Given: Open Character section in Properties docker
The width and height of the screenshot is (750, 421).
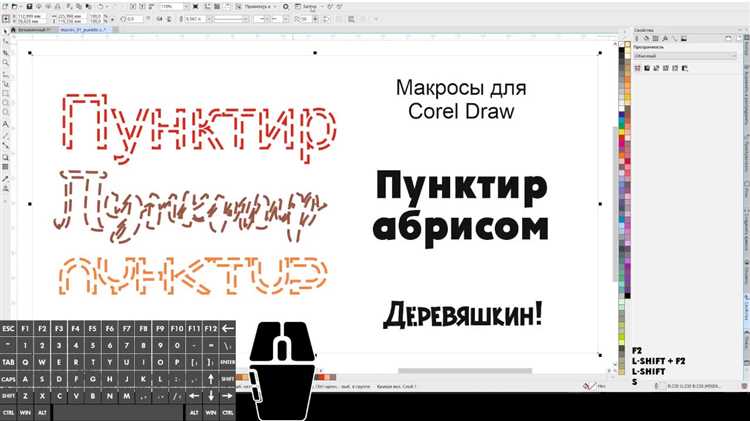Looking at the screenshot, I should coord(665,39).
